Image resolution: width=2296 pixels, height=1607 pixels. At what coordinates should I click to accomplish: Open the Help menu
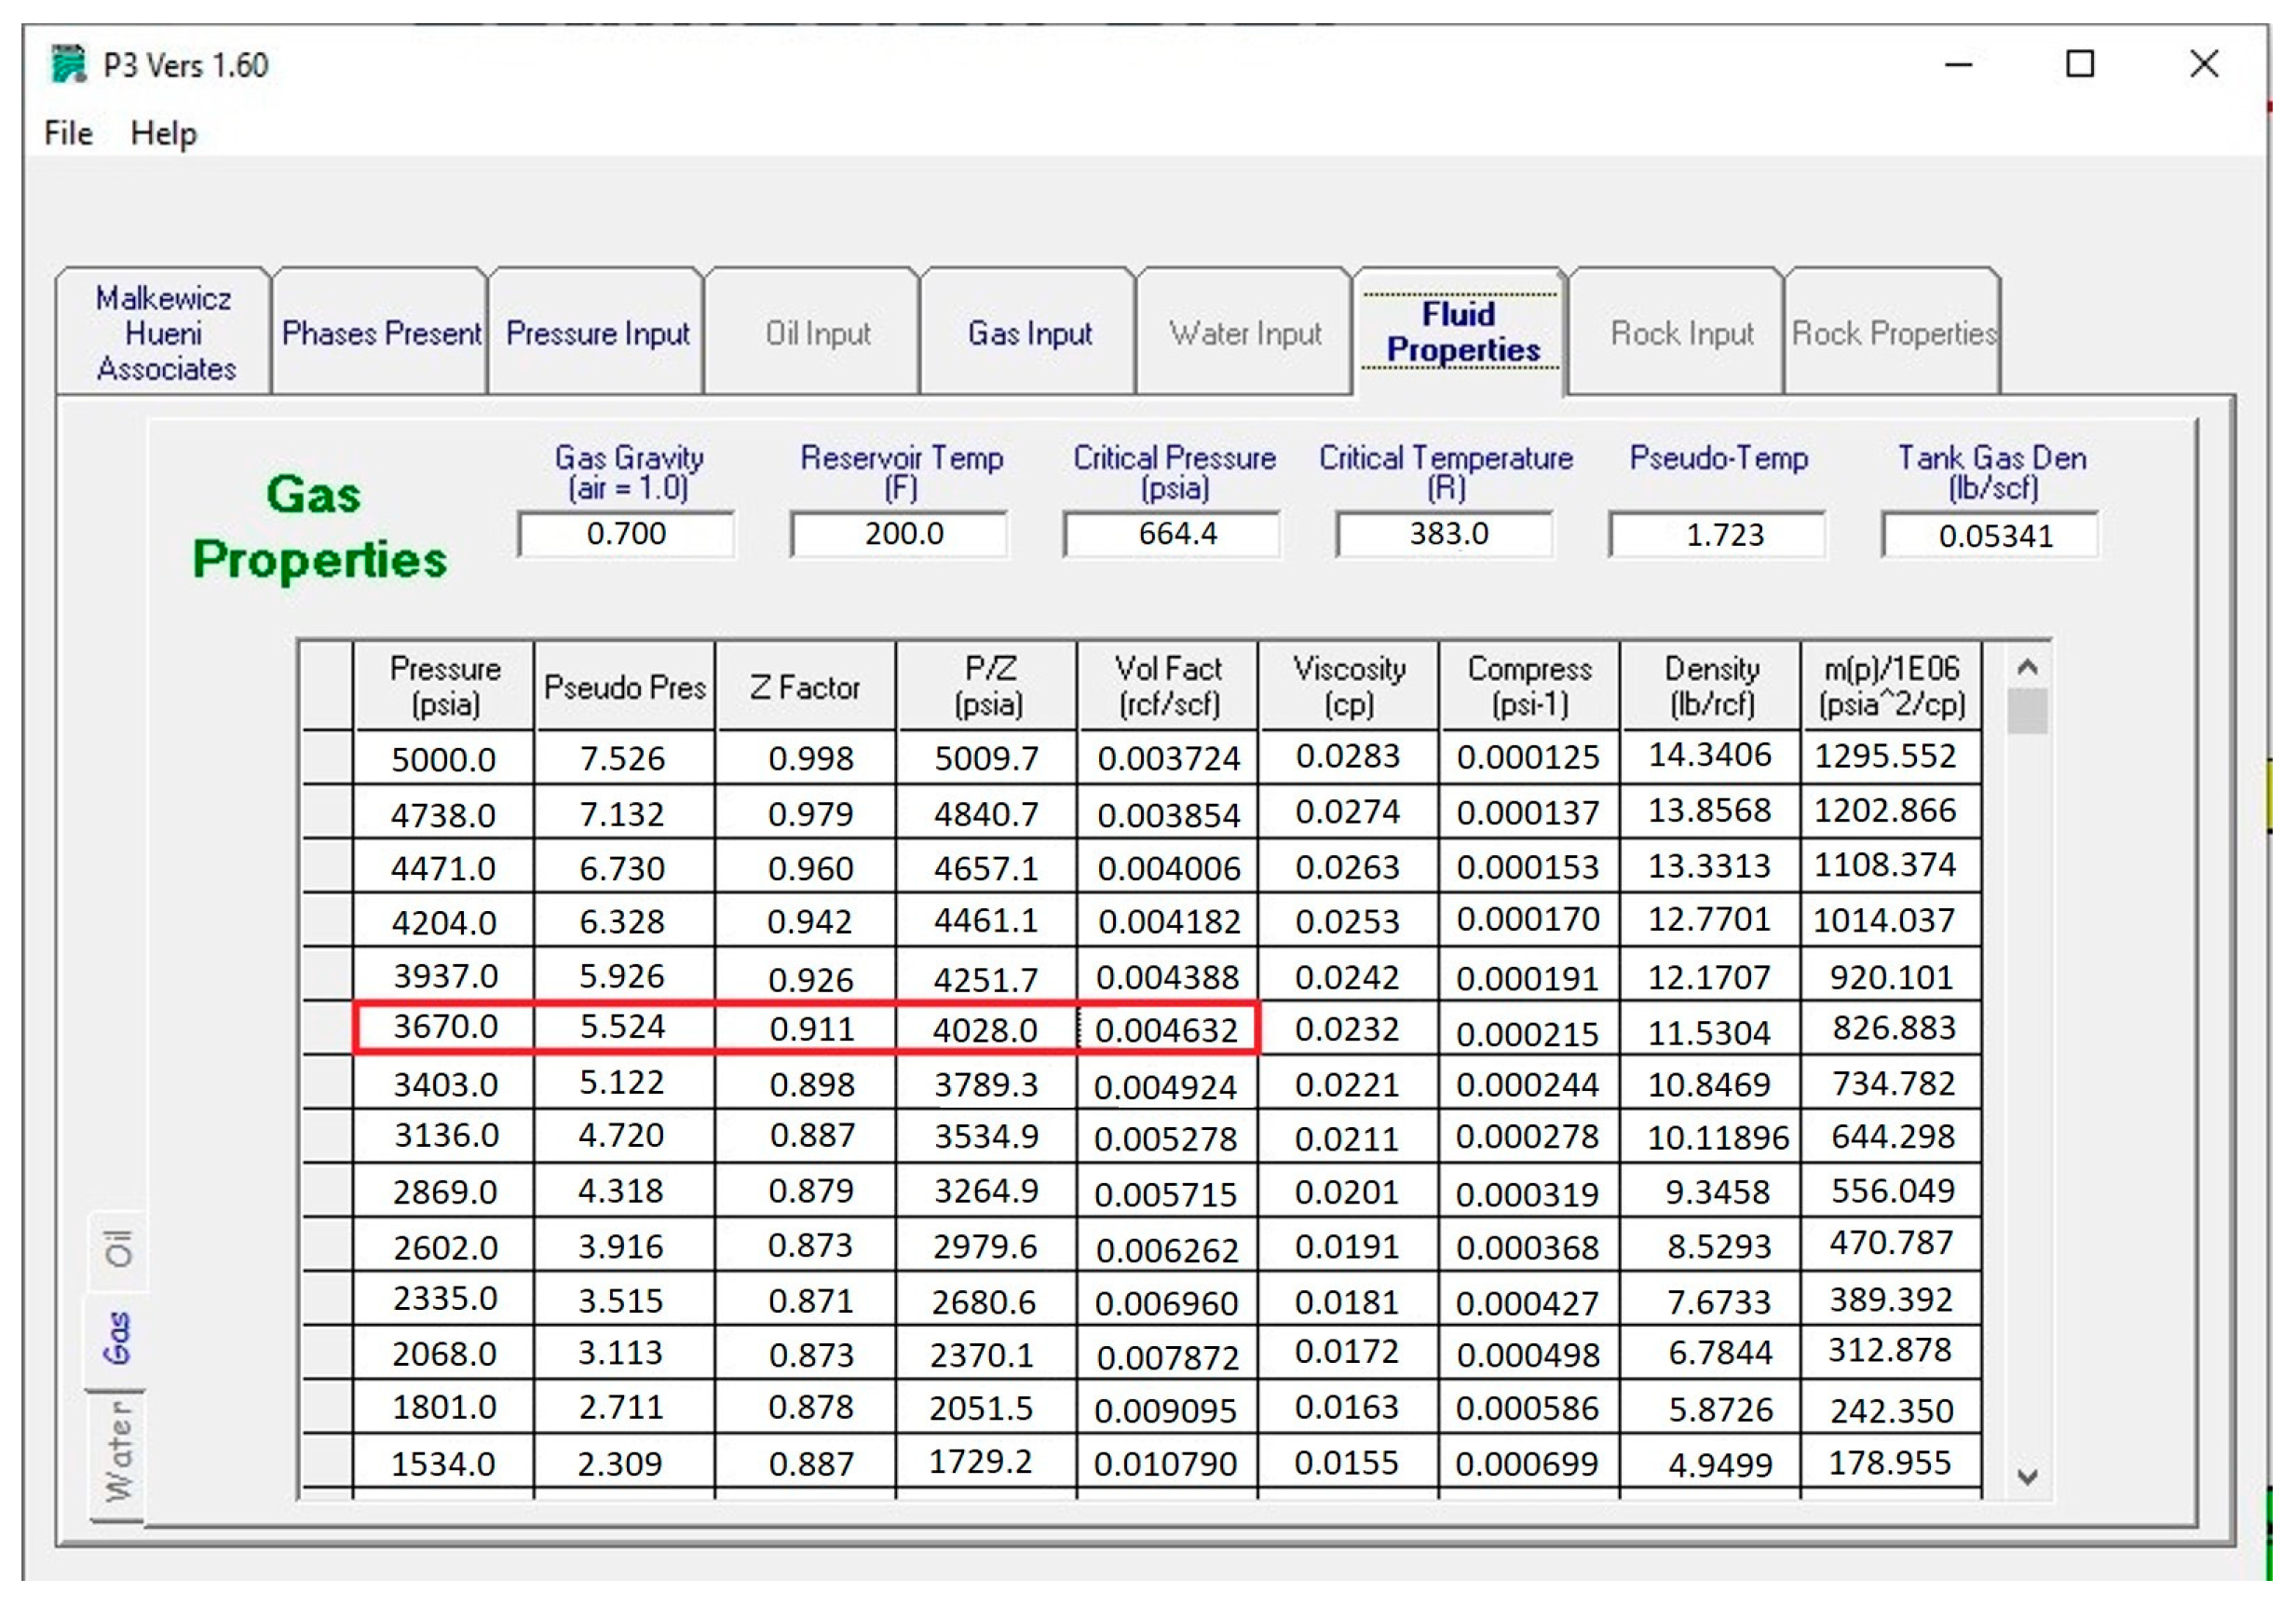coord(163,133)
